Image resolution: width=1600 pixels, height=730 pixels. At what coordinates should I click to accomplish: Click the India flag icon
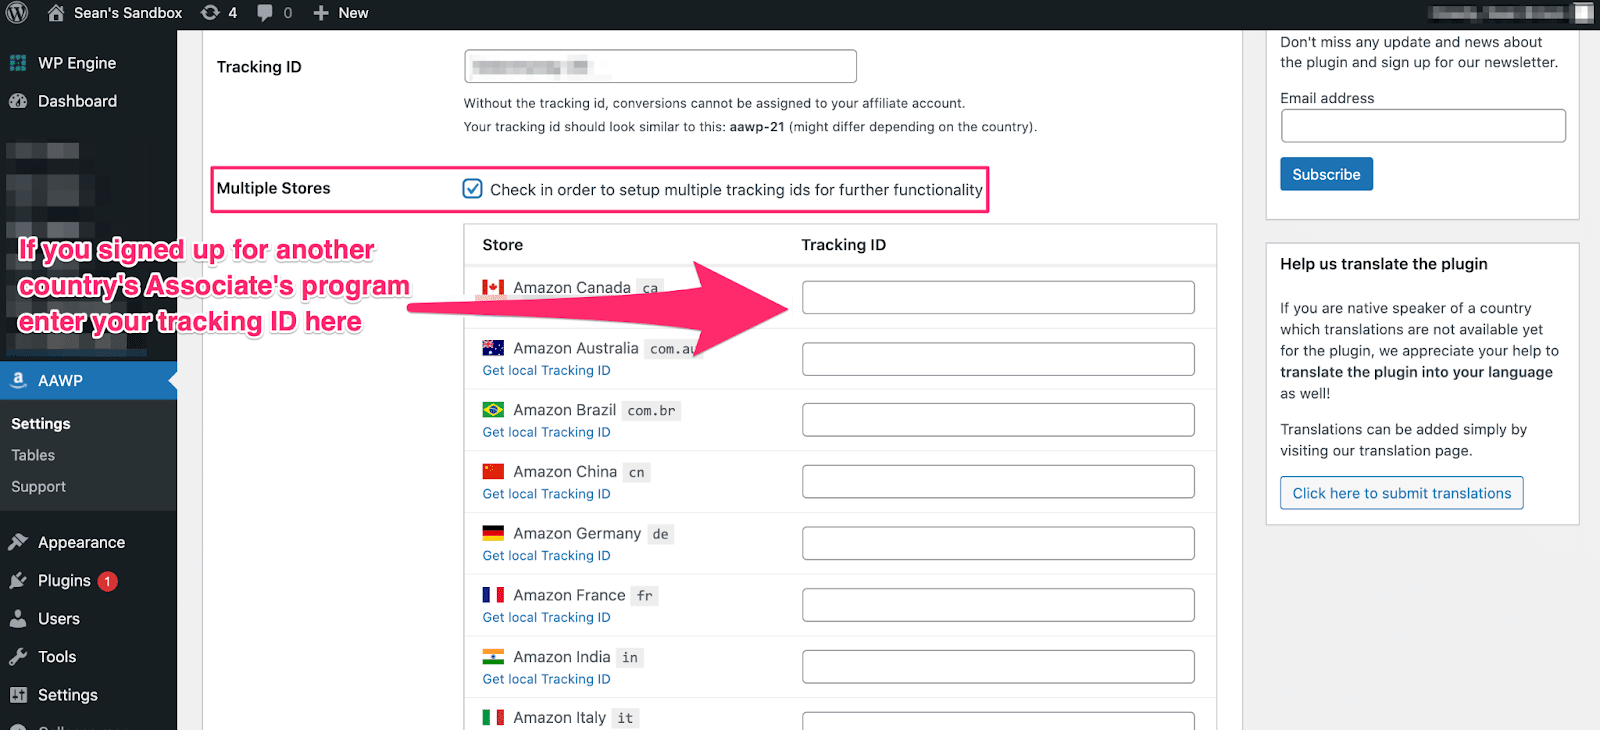point(493,657)
